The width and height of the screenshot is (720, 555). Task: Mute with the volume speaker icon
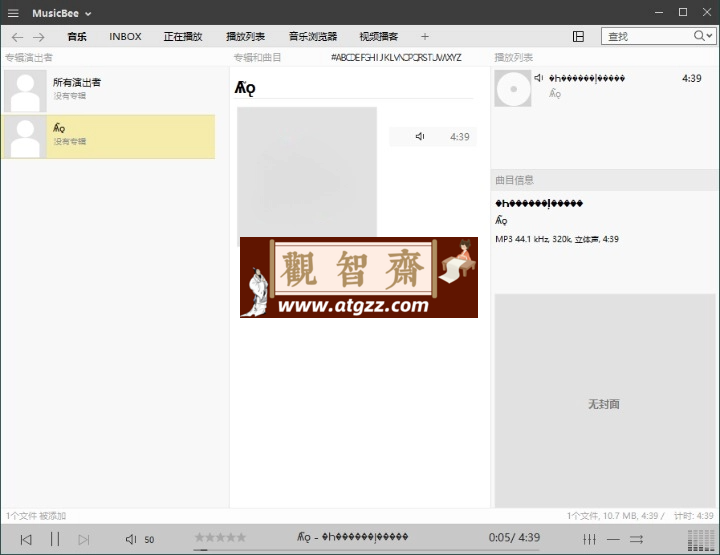click(x=131, y=539)
